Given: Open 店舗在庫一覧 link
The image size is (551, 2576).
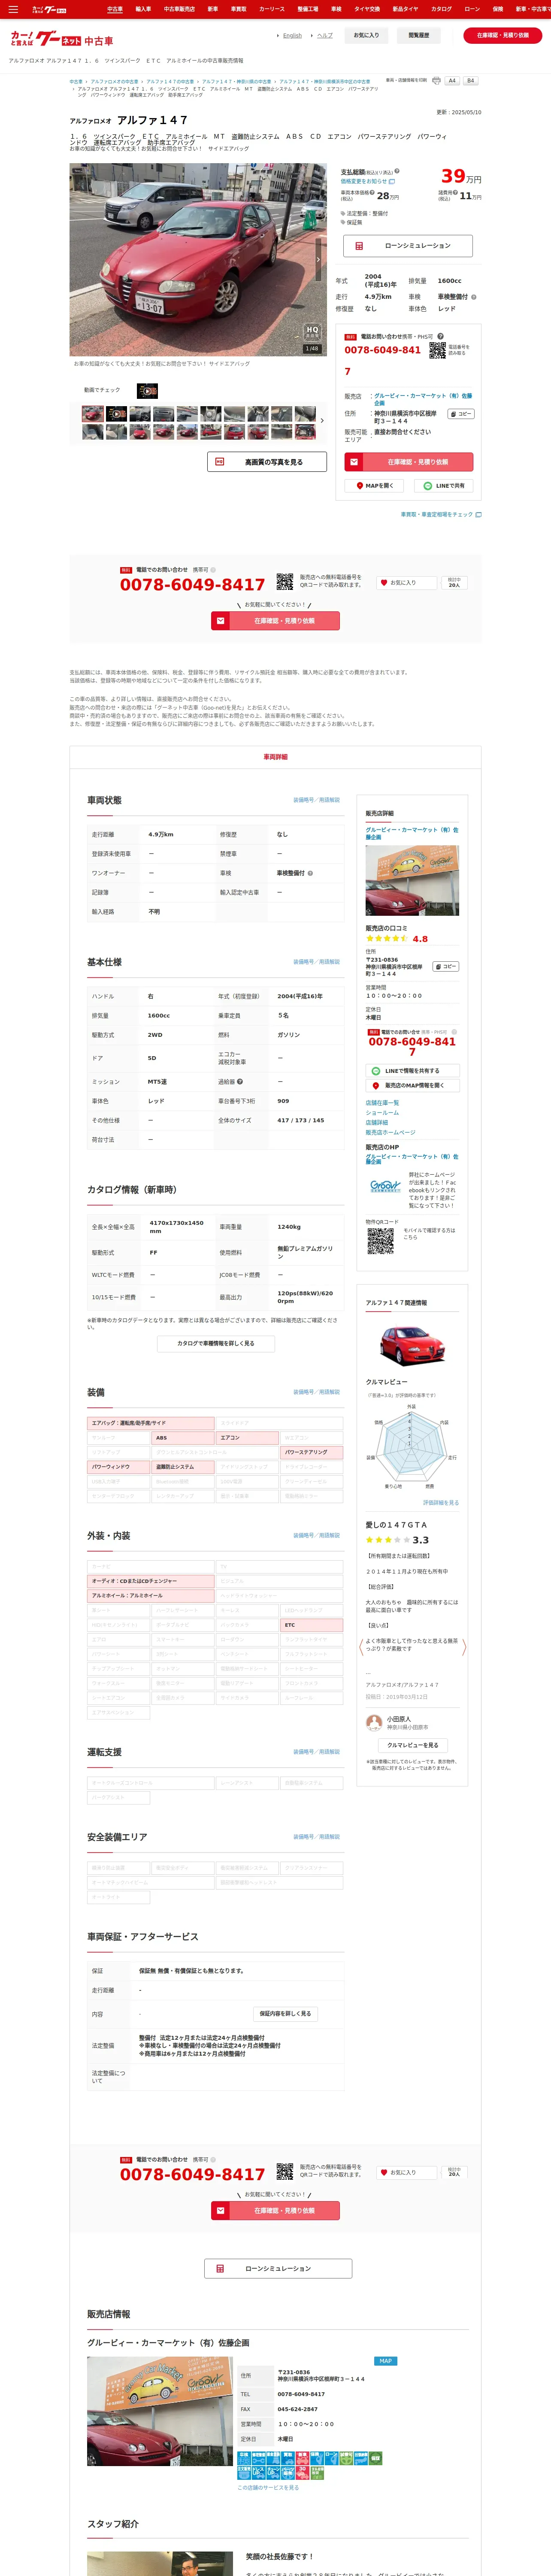Looking at the screenshot, I should coord(382,1103).
